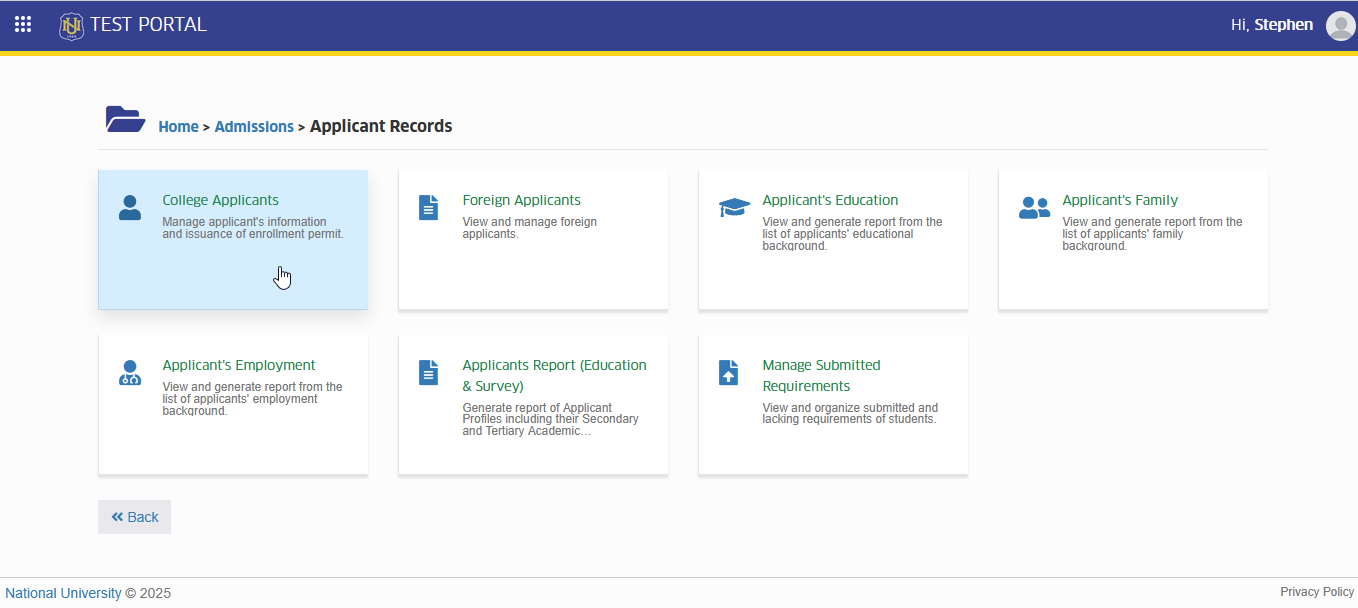Open Foreign Applicants title link
The width and height of the screenshot is (1358, 608).
(x=522, y=200)
